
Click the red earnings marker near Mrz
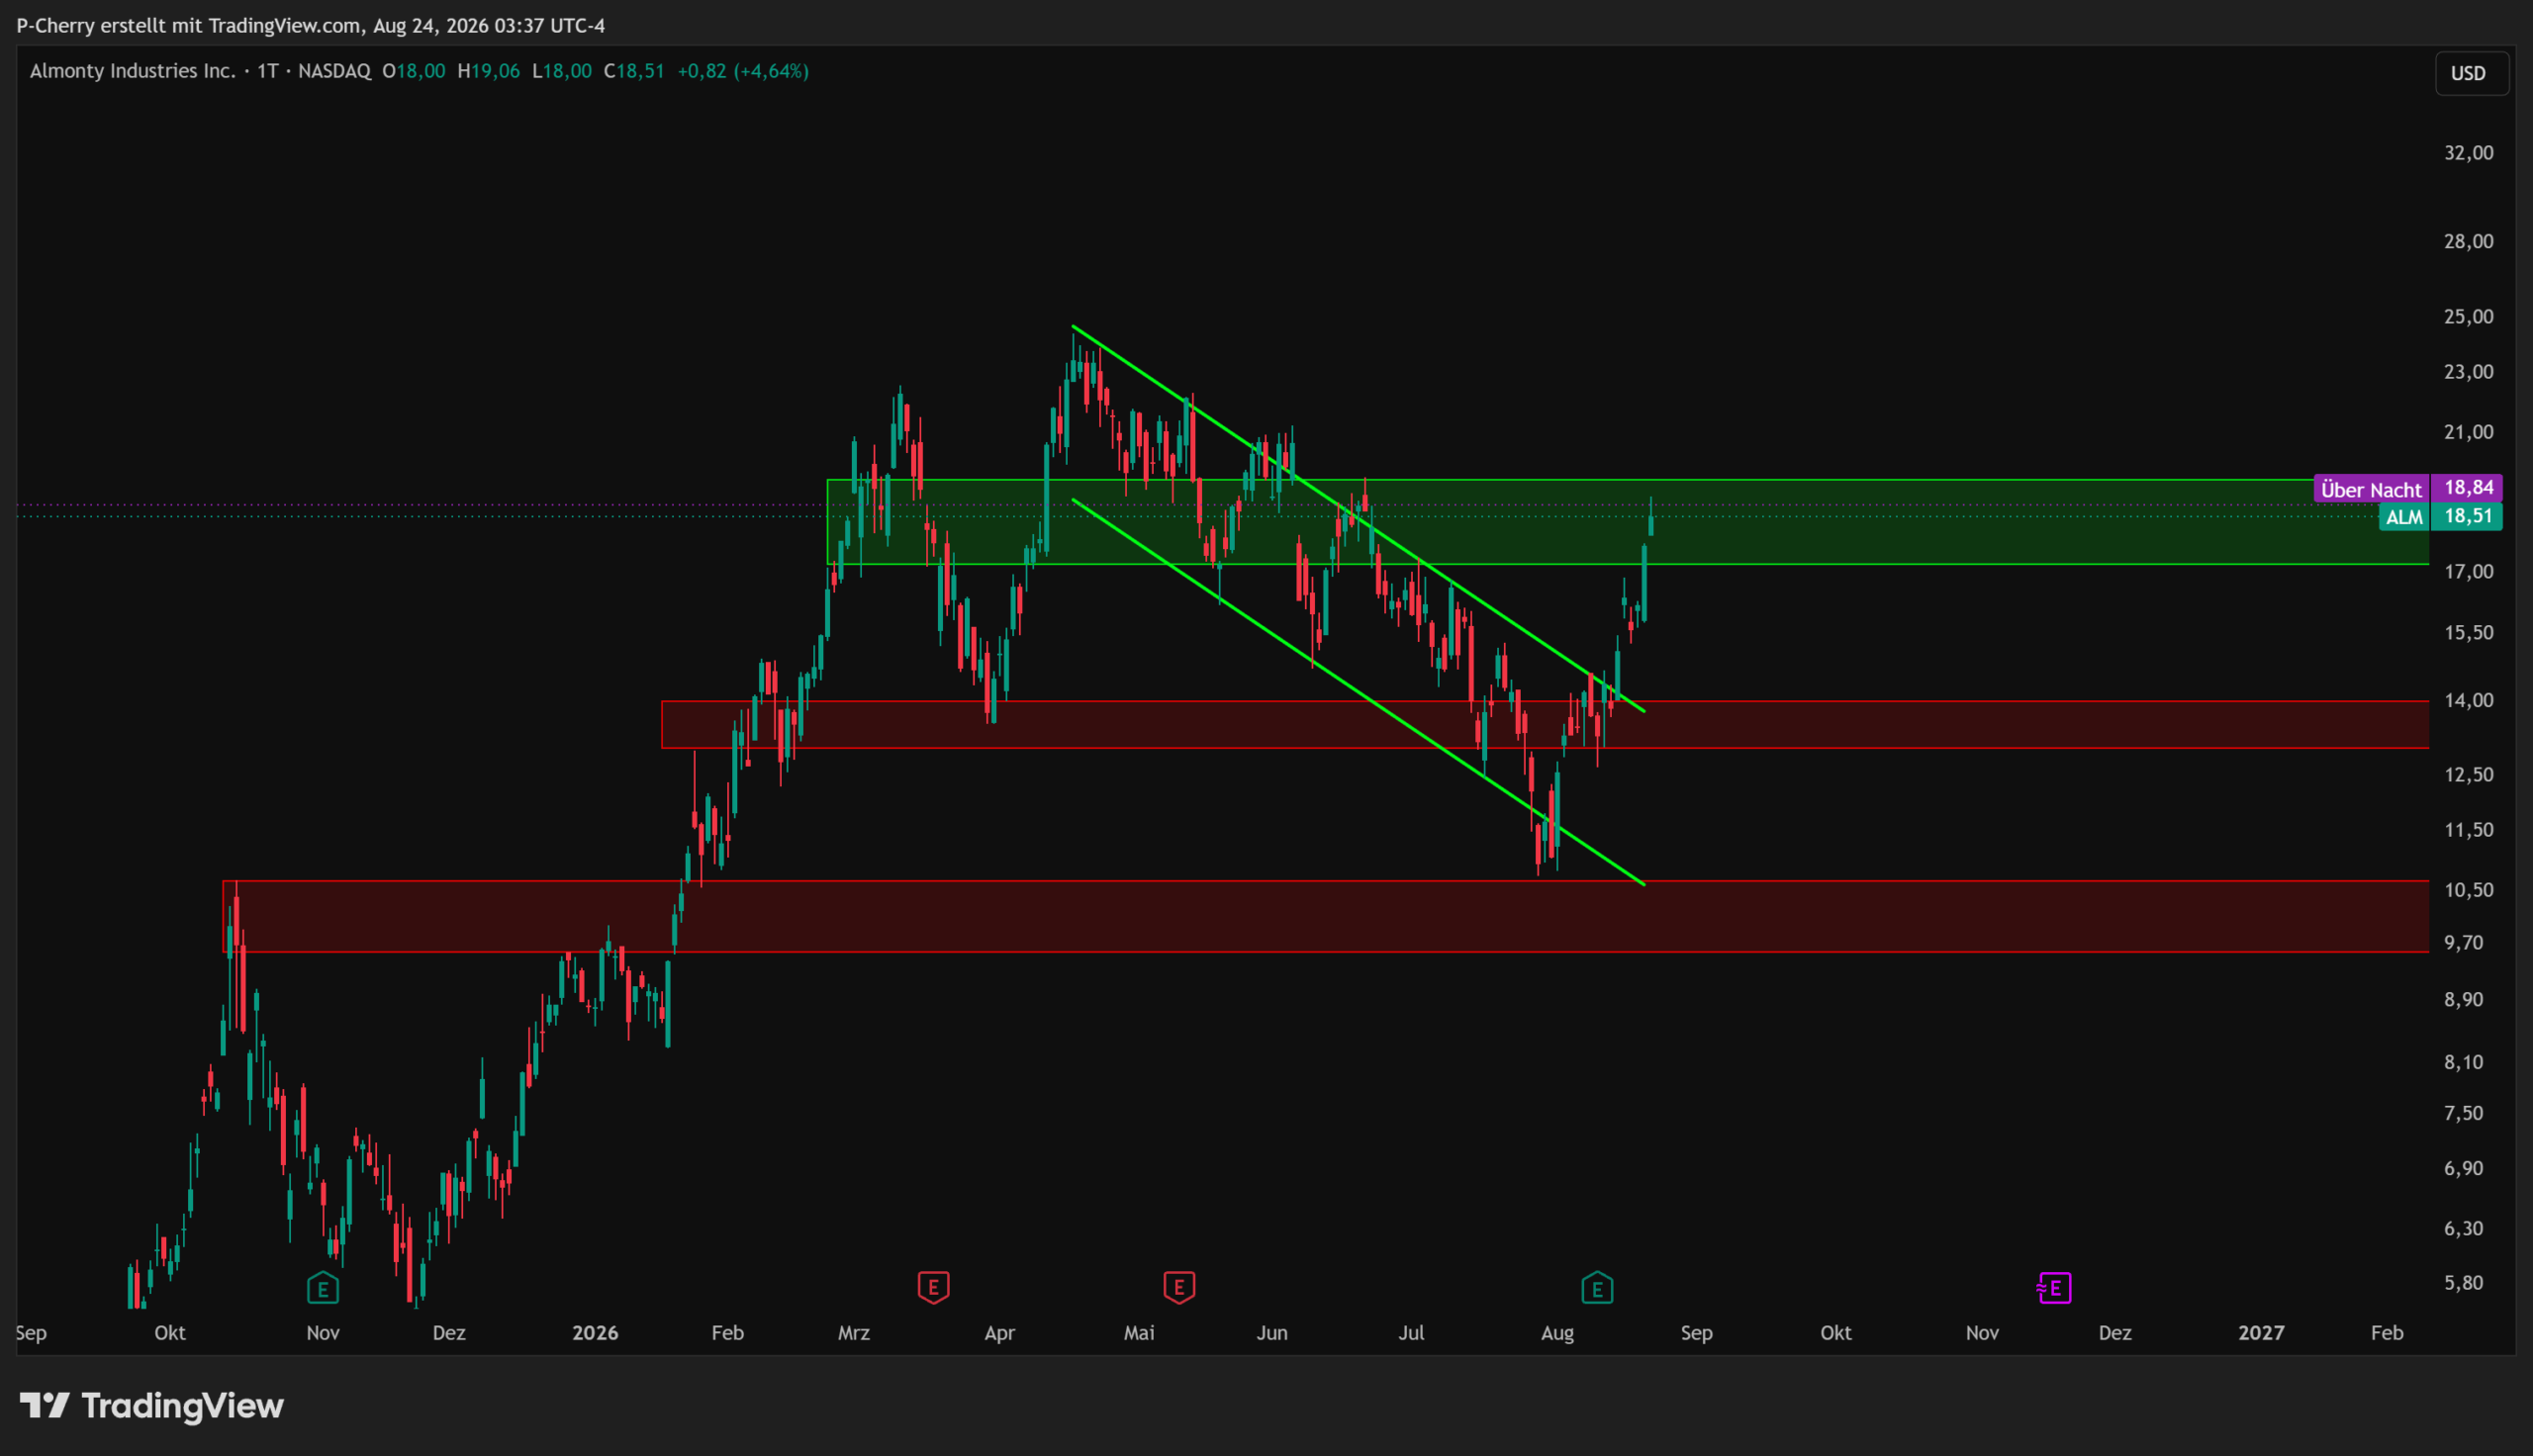pos(933,1287)
